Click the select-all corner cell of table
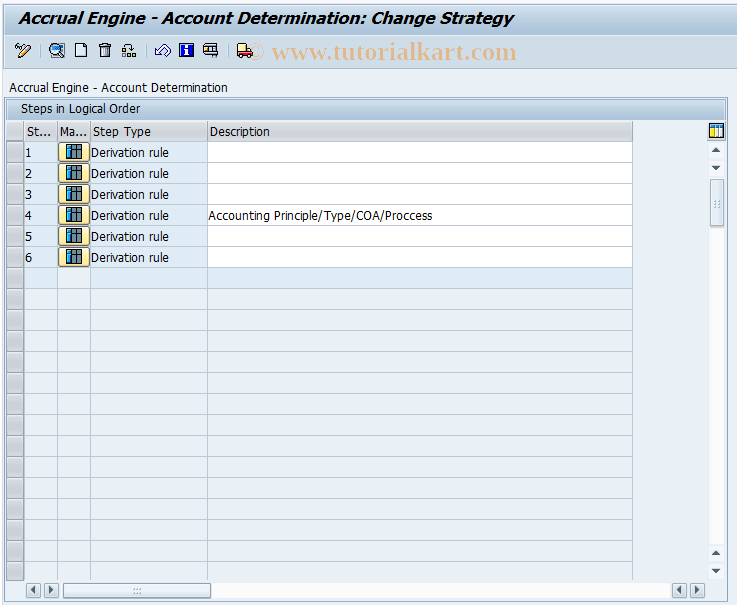The image size is (737, 605). pos(15,131)
